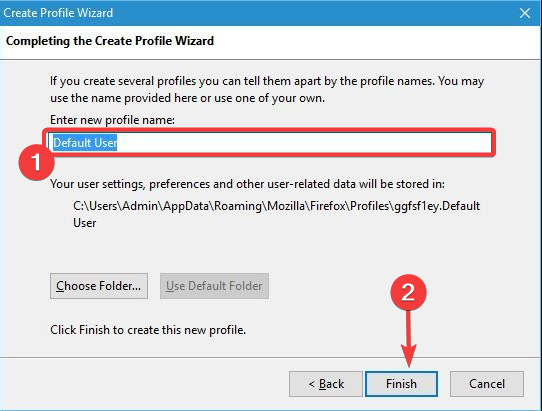Click the Completing the Create Profile Wizard heading
542x411 pixels.
tap(110, 41)
